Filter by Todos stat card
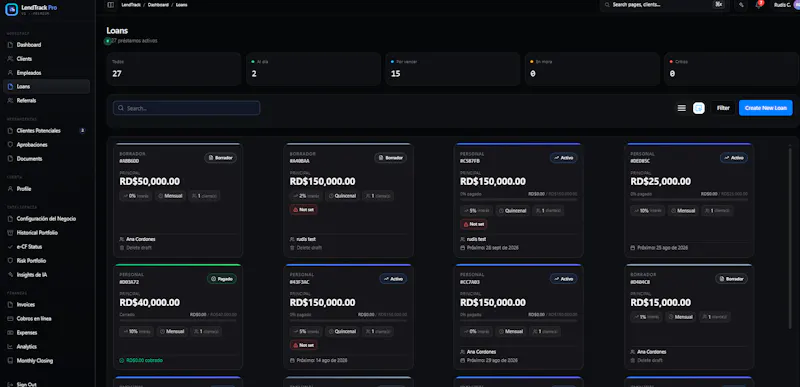 point(174,69)
